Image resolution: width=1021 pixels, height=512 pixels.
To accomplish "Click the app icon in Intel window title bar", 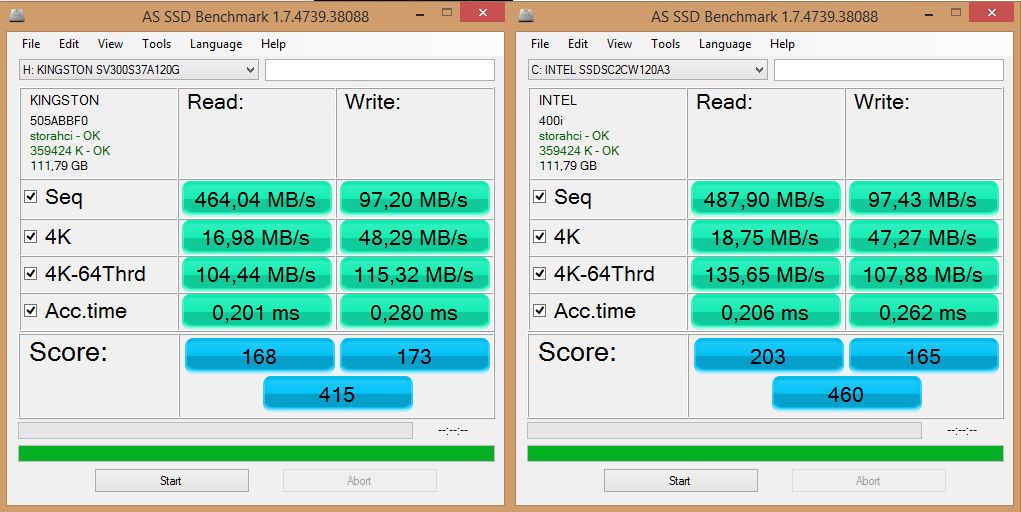I will coord(526,15).
